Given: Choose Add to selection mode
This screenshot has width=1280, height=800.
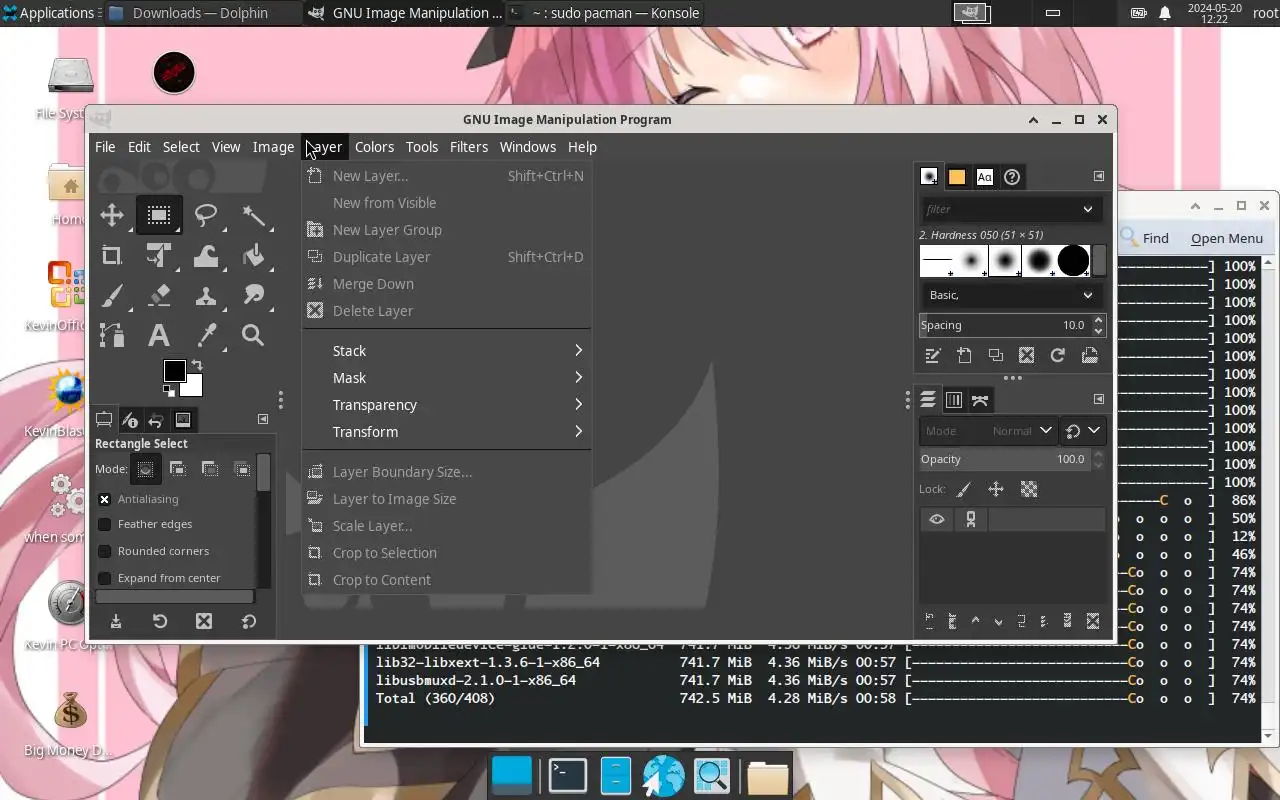Looking at the screenshot, I should [x=178, y=468].
